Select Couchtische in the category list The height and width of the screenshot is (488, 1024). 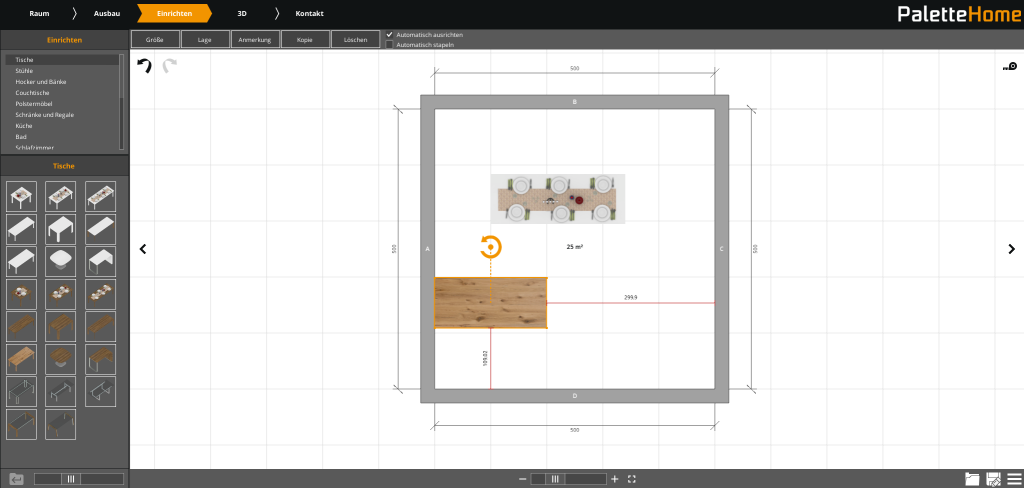coord(32,93)
